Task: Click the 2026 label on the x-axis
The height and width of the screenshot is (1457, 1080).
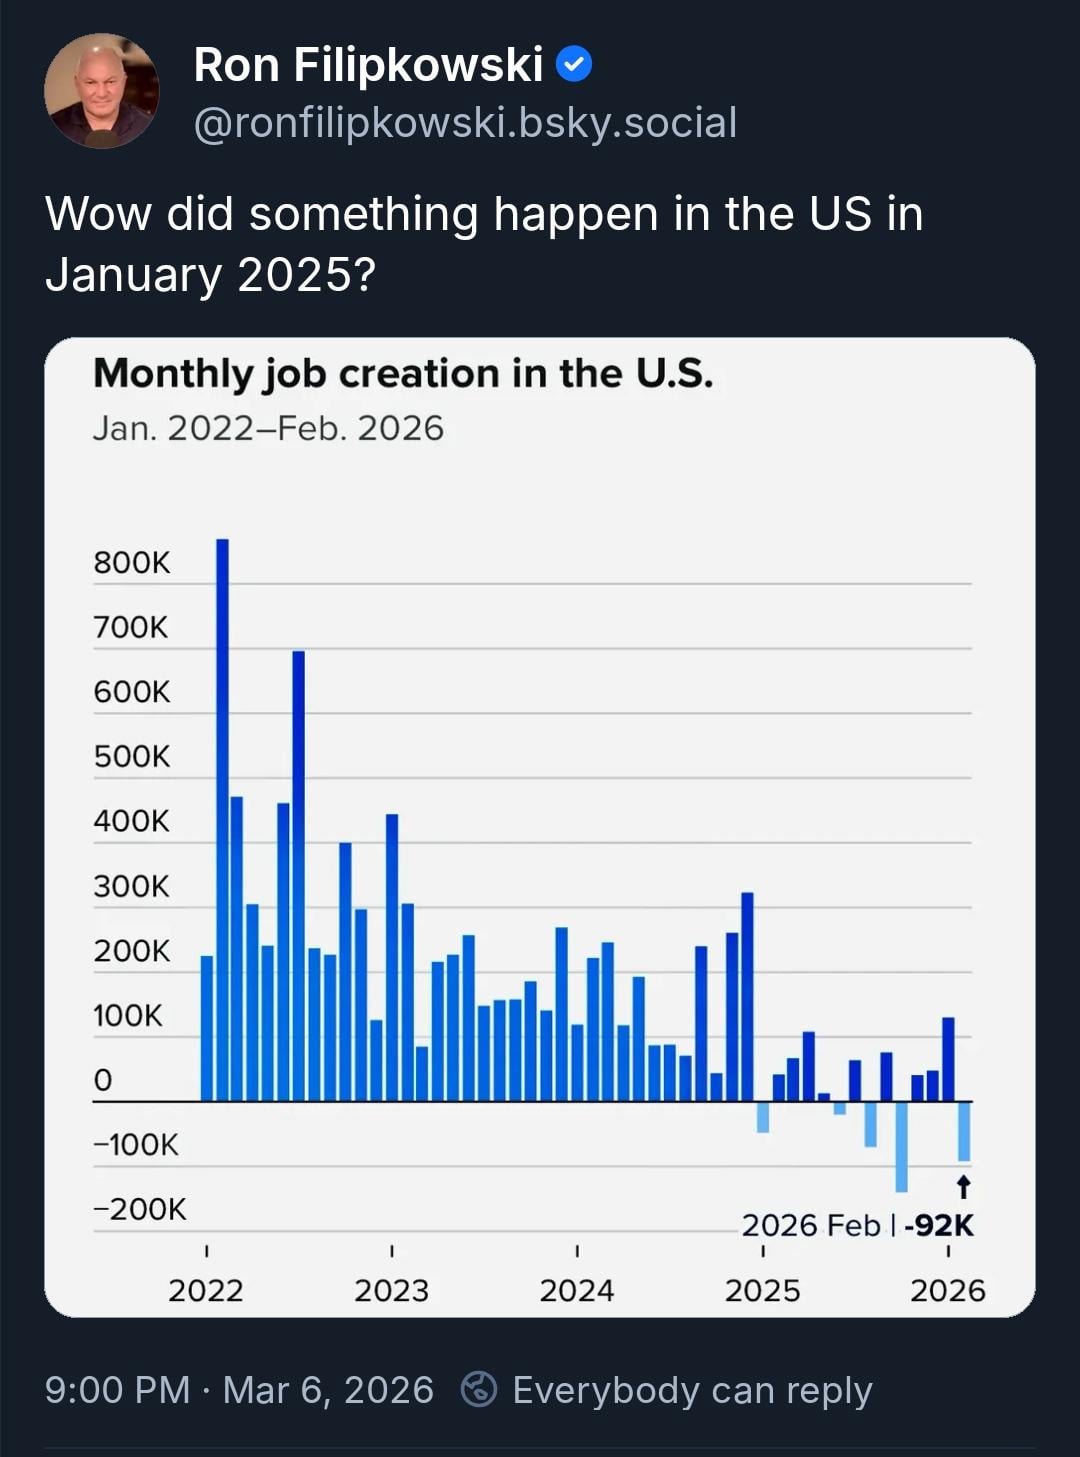Action: pos(947,1290)
